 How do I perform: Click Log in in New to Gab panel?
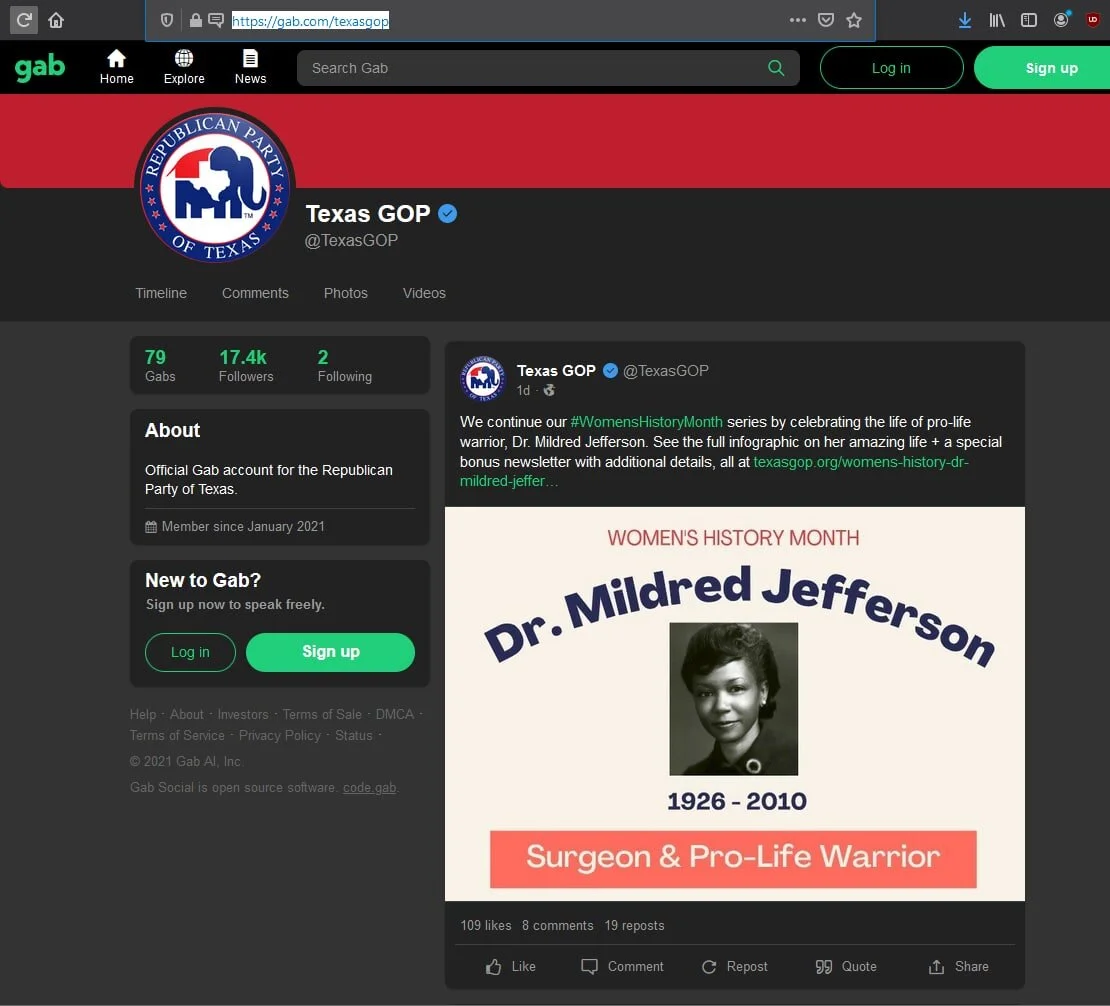tap(190, 652)
